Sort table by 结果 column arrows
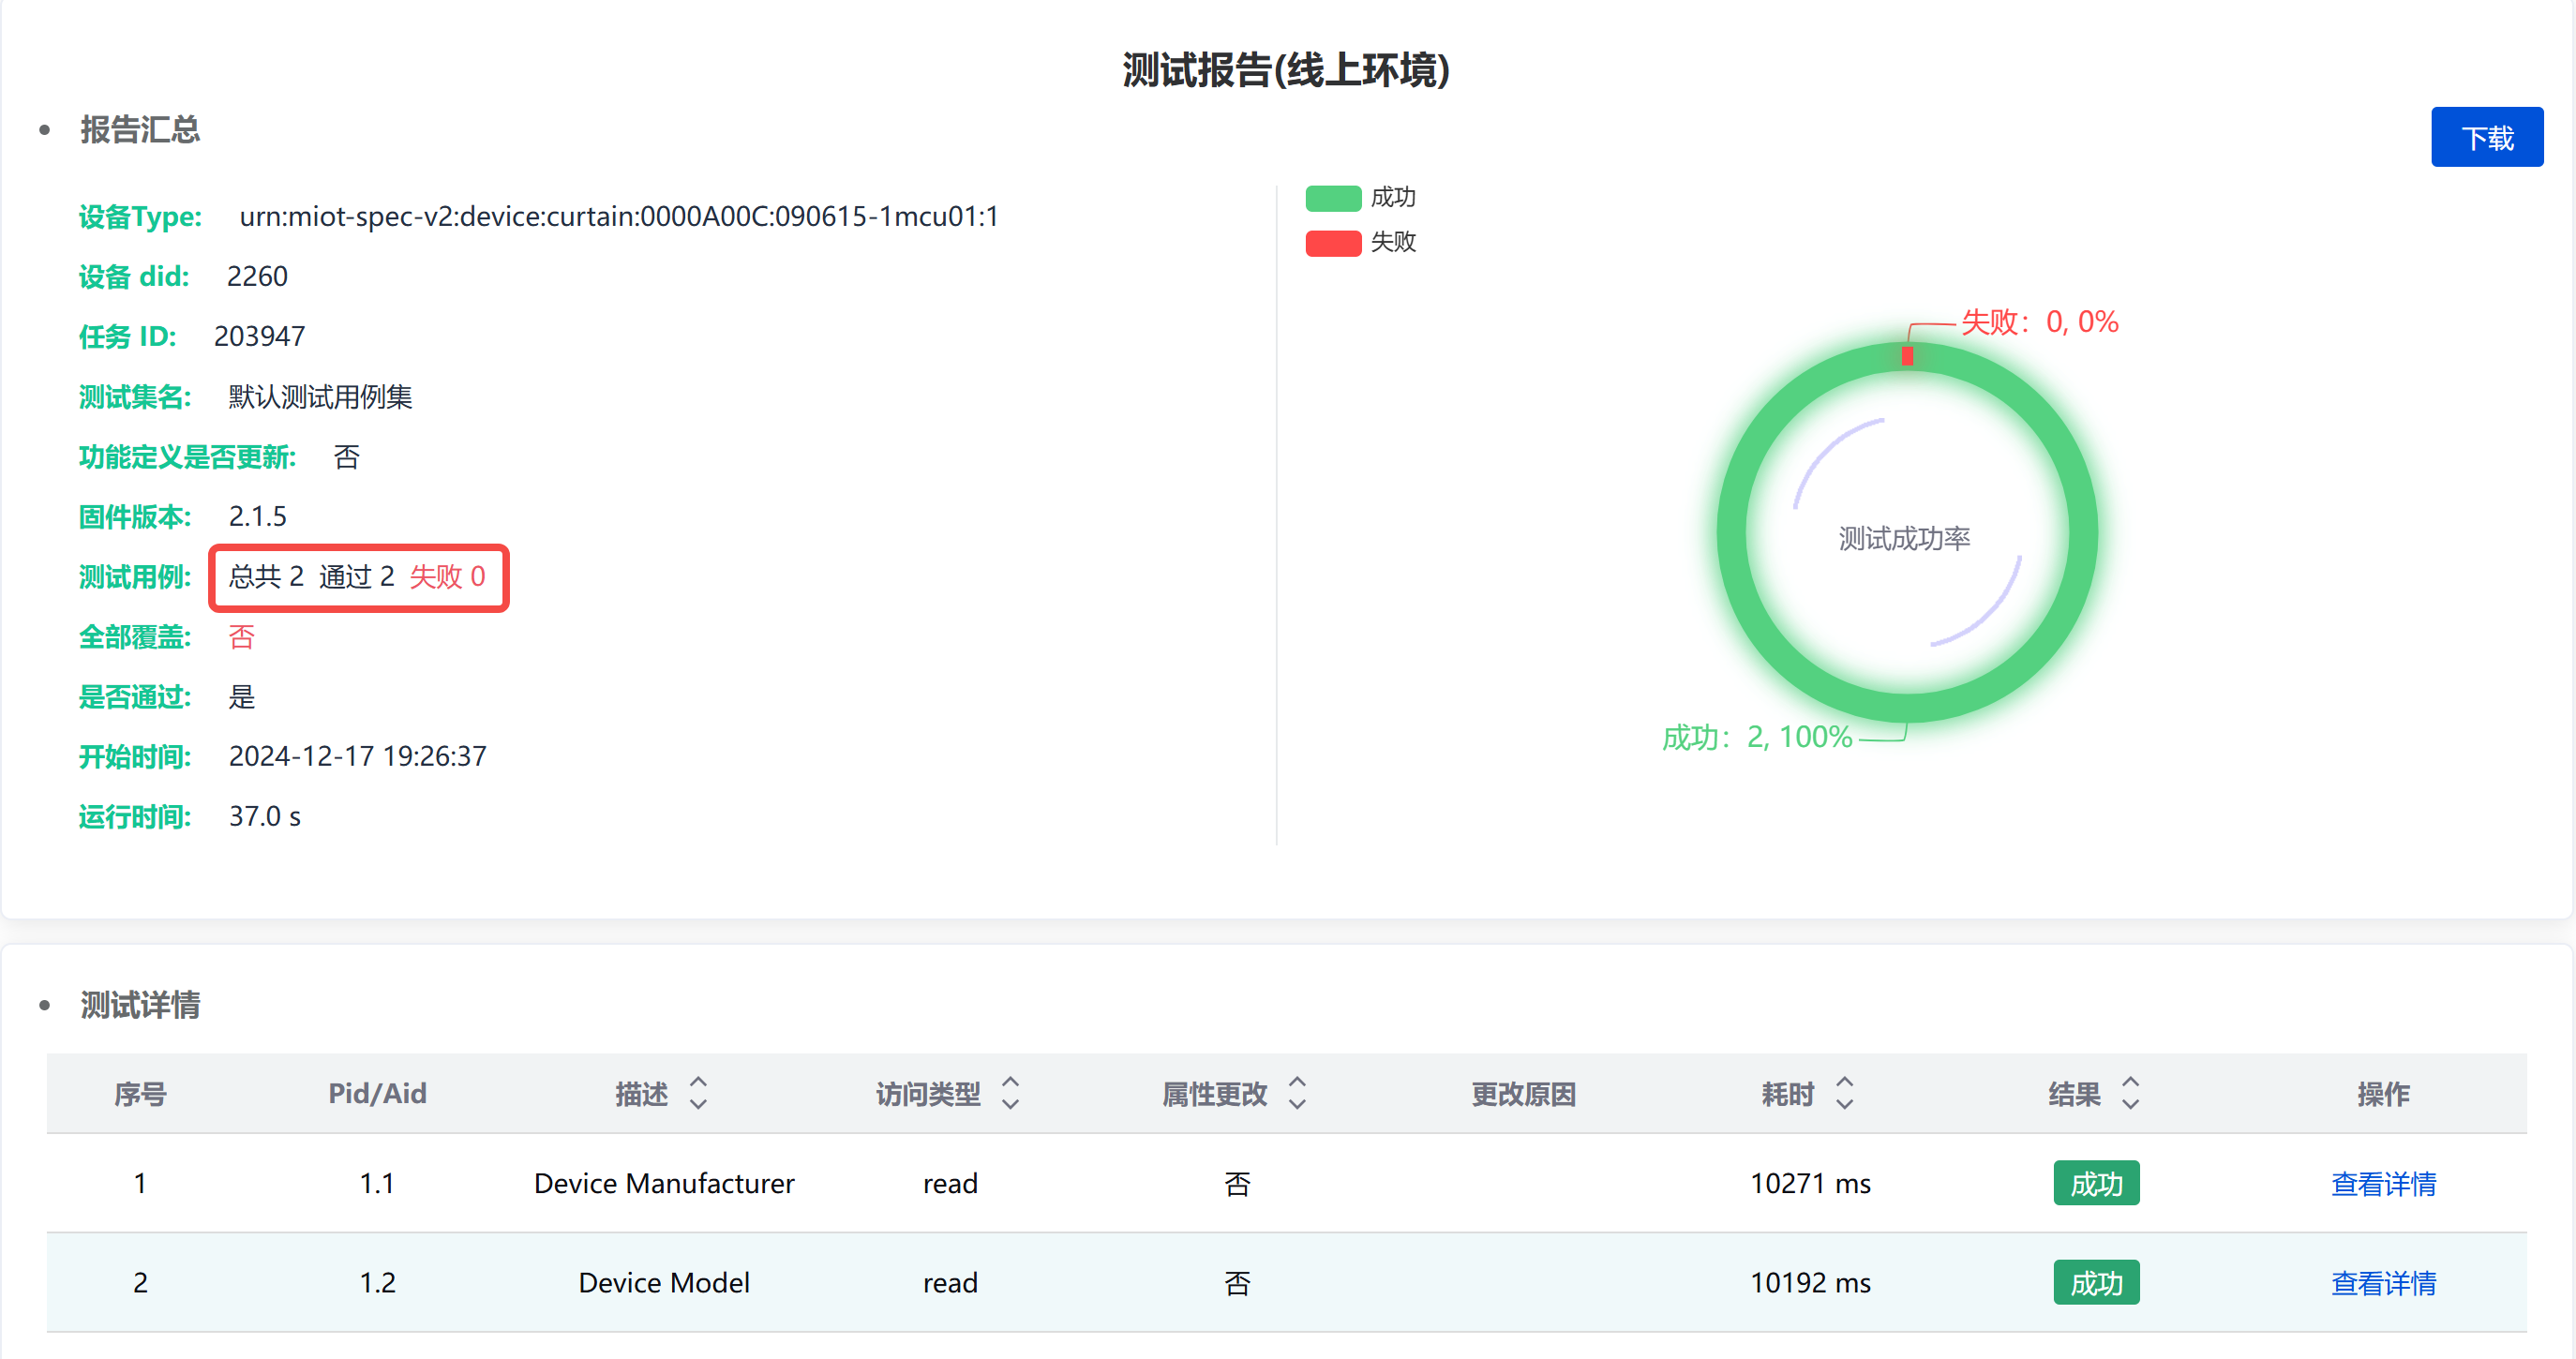The width and height of the screenshot is (2576, 1359). point(2131,1093)
